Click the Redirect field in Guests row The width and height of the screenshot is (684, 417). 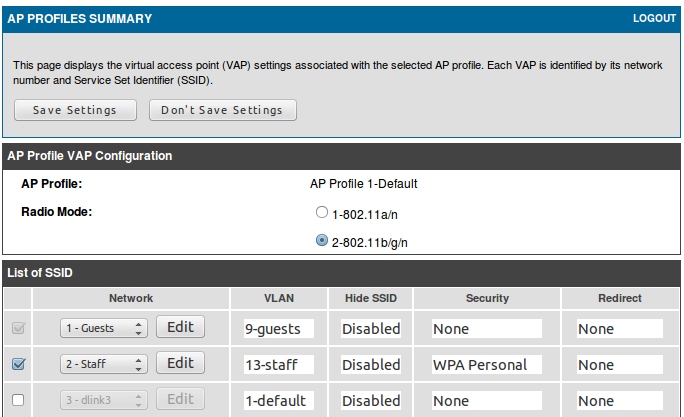click(619, 328)
